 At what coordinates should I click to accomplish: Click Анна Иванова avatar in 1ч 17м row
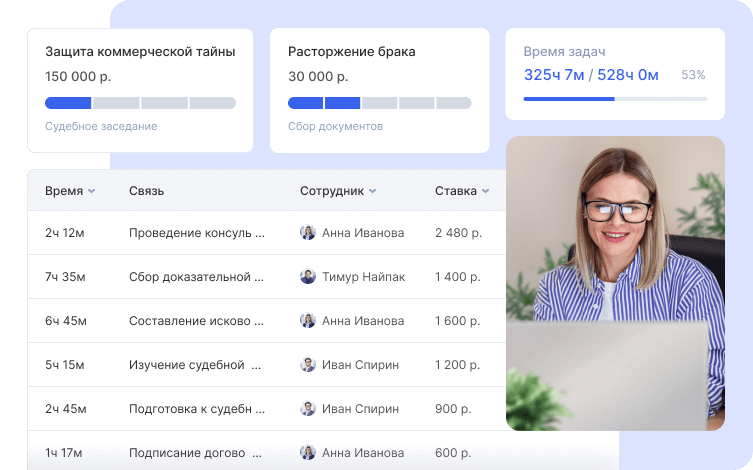(308, 453)
